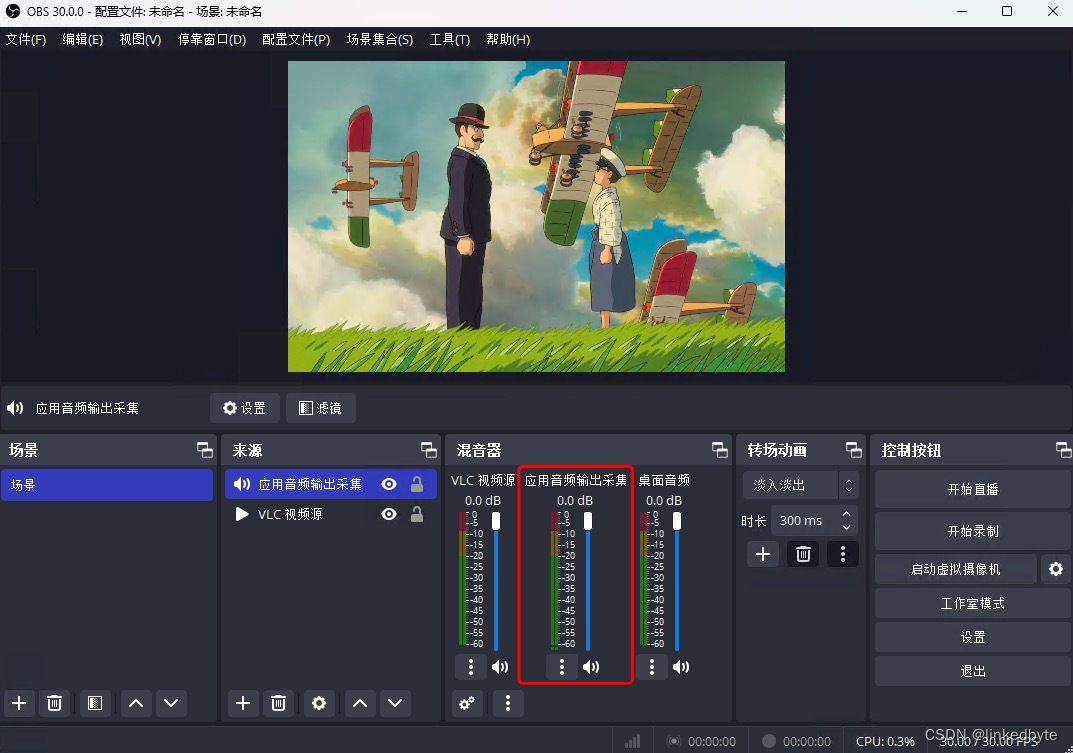This screenshot has width=1073, height=753.
Task: Undock the 控制按钮 panel
Action: (1063, 450)
